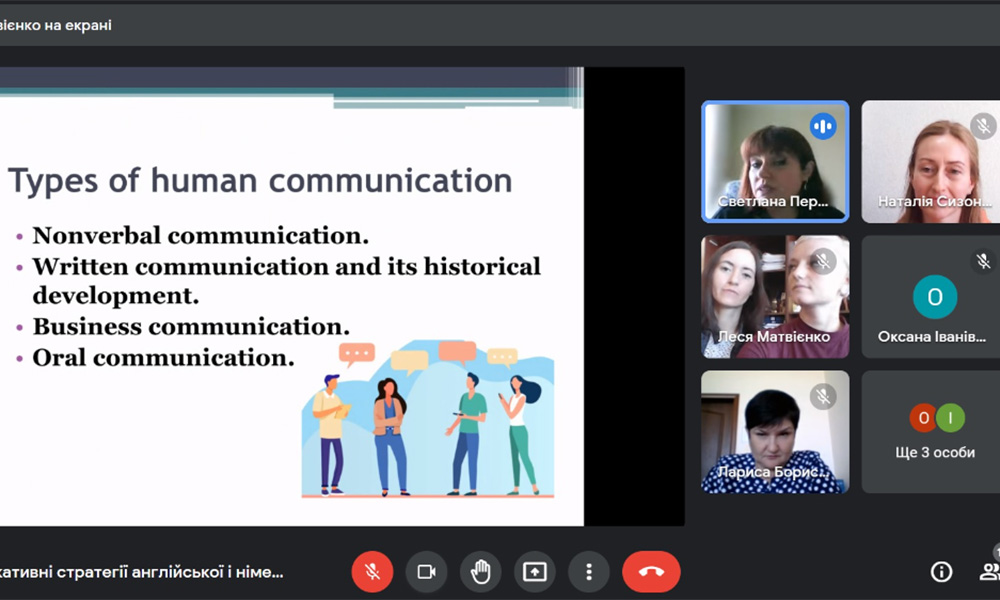
Task: Expand the 'Ще 3 особи' participants tile
Action: [x=934, y=432]
